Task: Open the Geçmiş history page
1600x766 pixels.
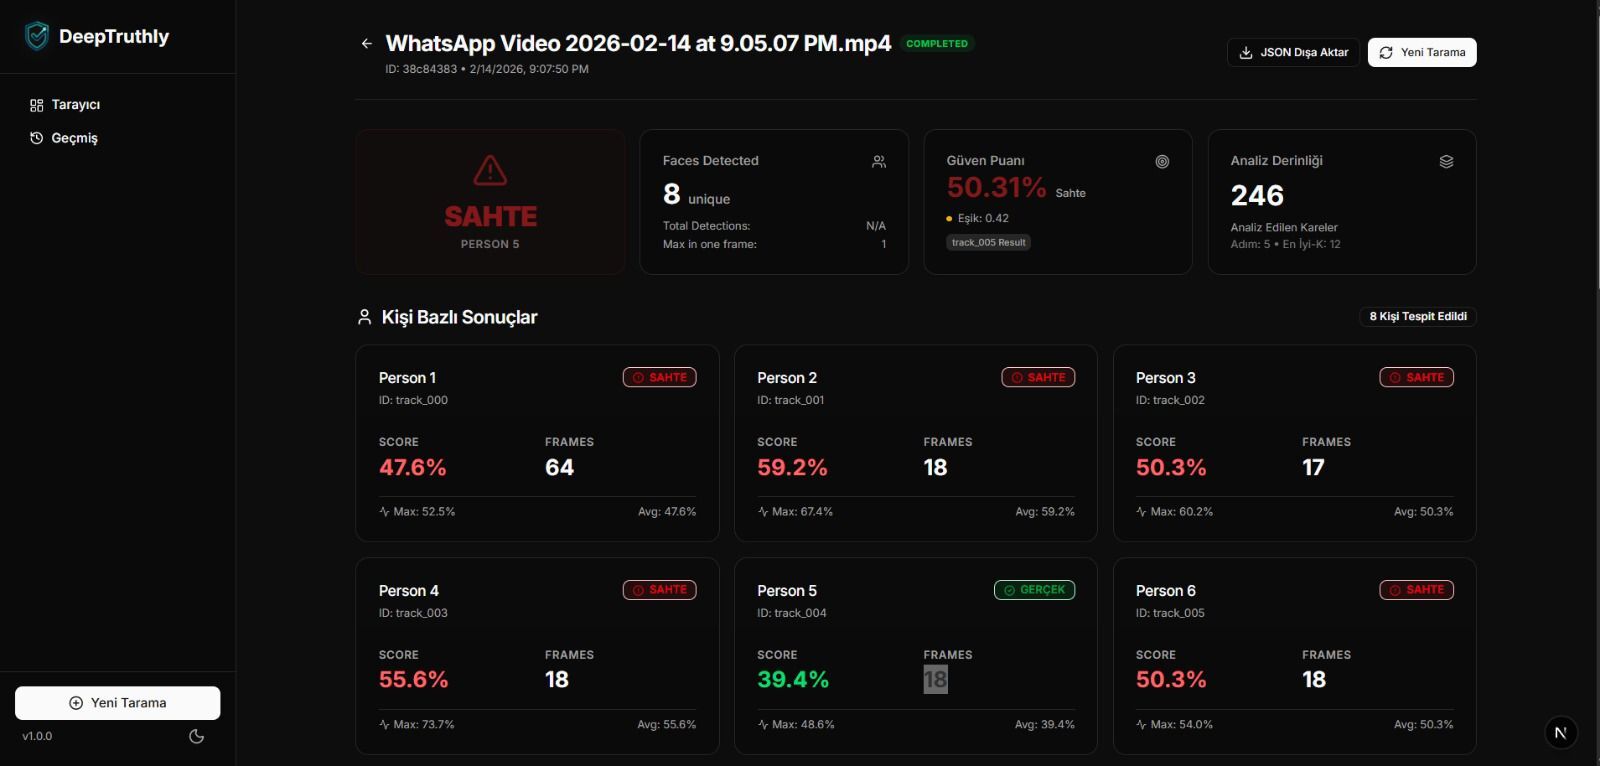Action: click(74, 138)
